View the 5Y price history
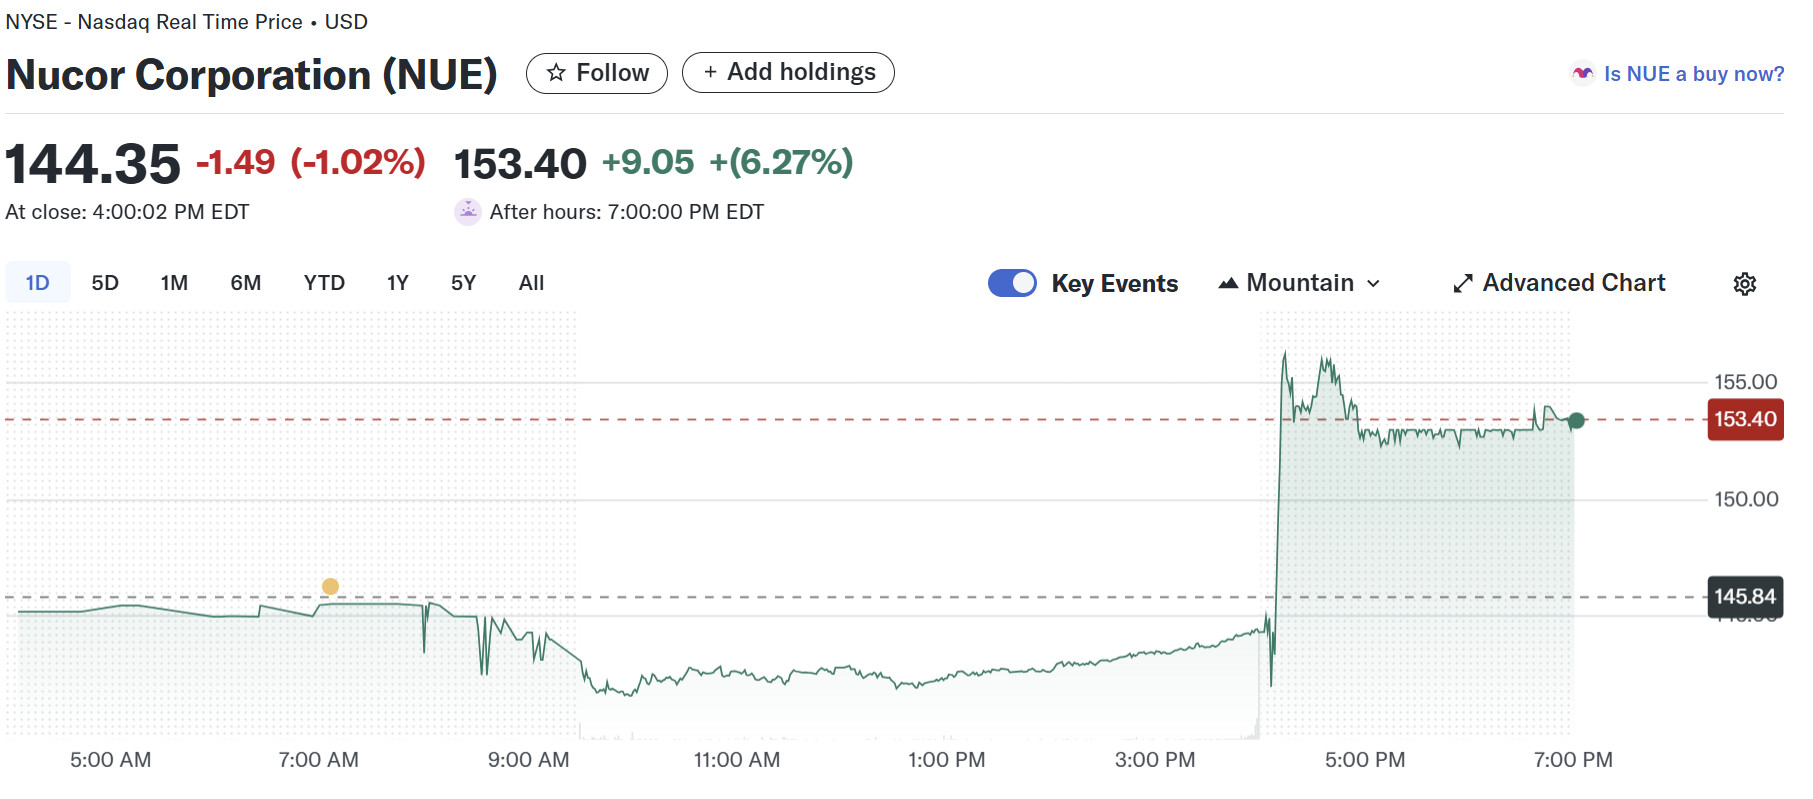 (463, 283)
